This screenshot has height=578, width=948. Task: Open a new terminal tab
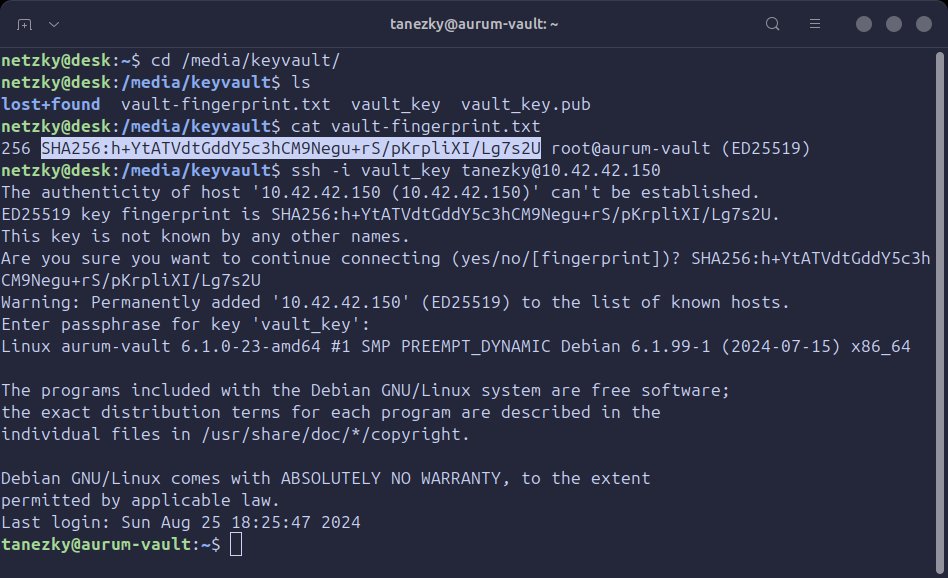tap(24, 24)
